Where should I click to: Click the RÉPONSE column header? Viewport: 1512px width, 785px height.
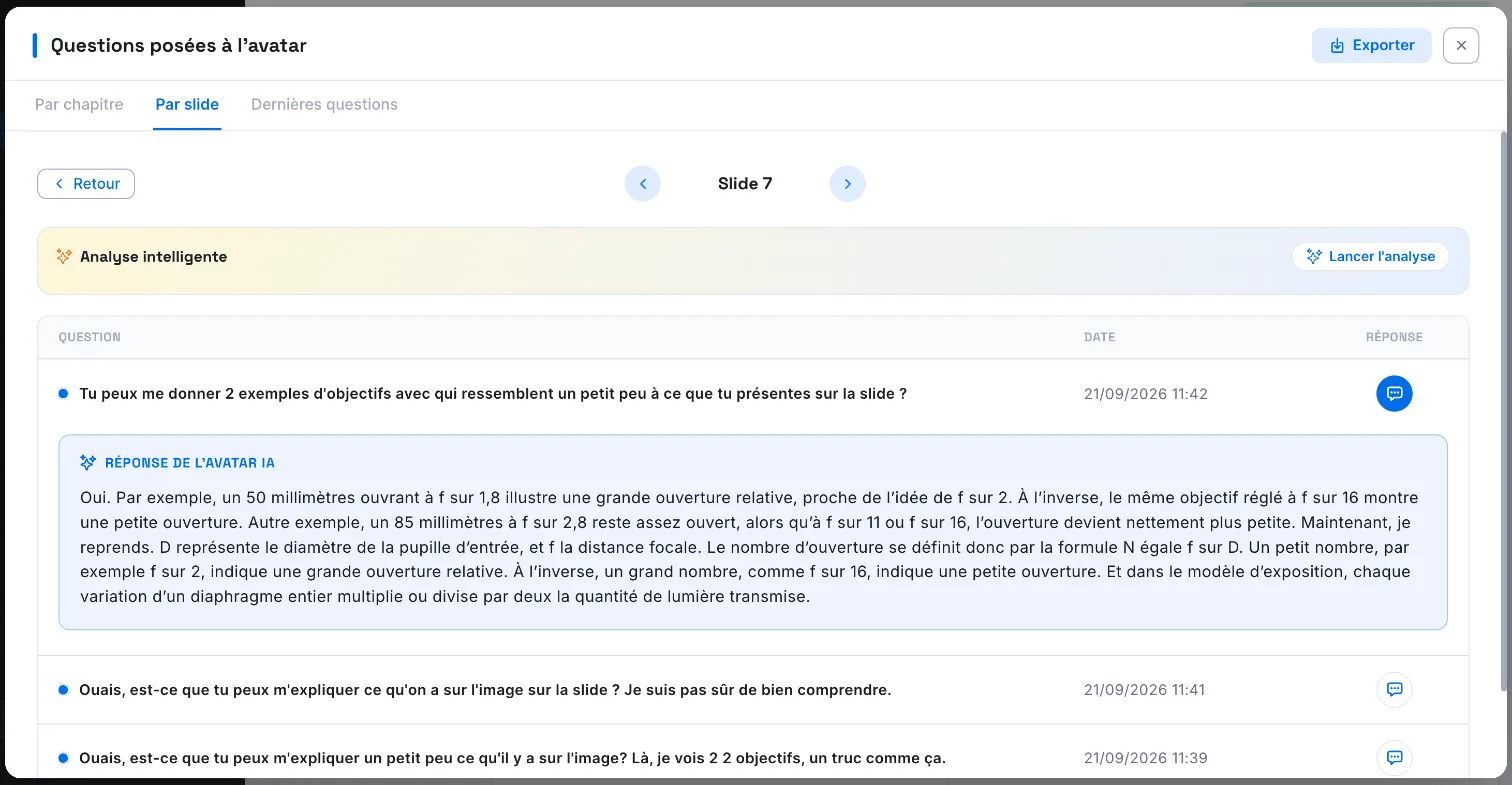(x=1394, y=337)
